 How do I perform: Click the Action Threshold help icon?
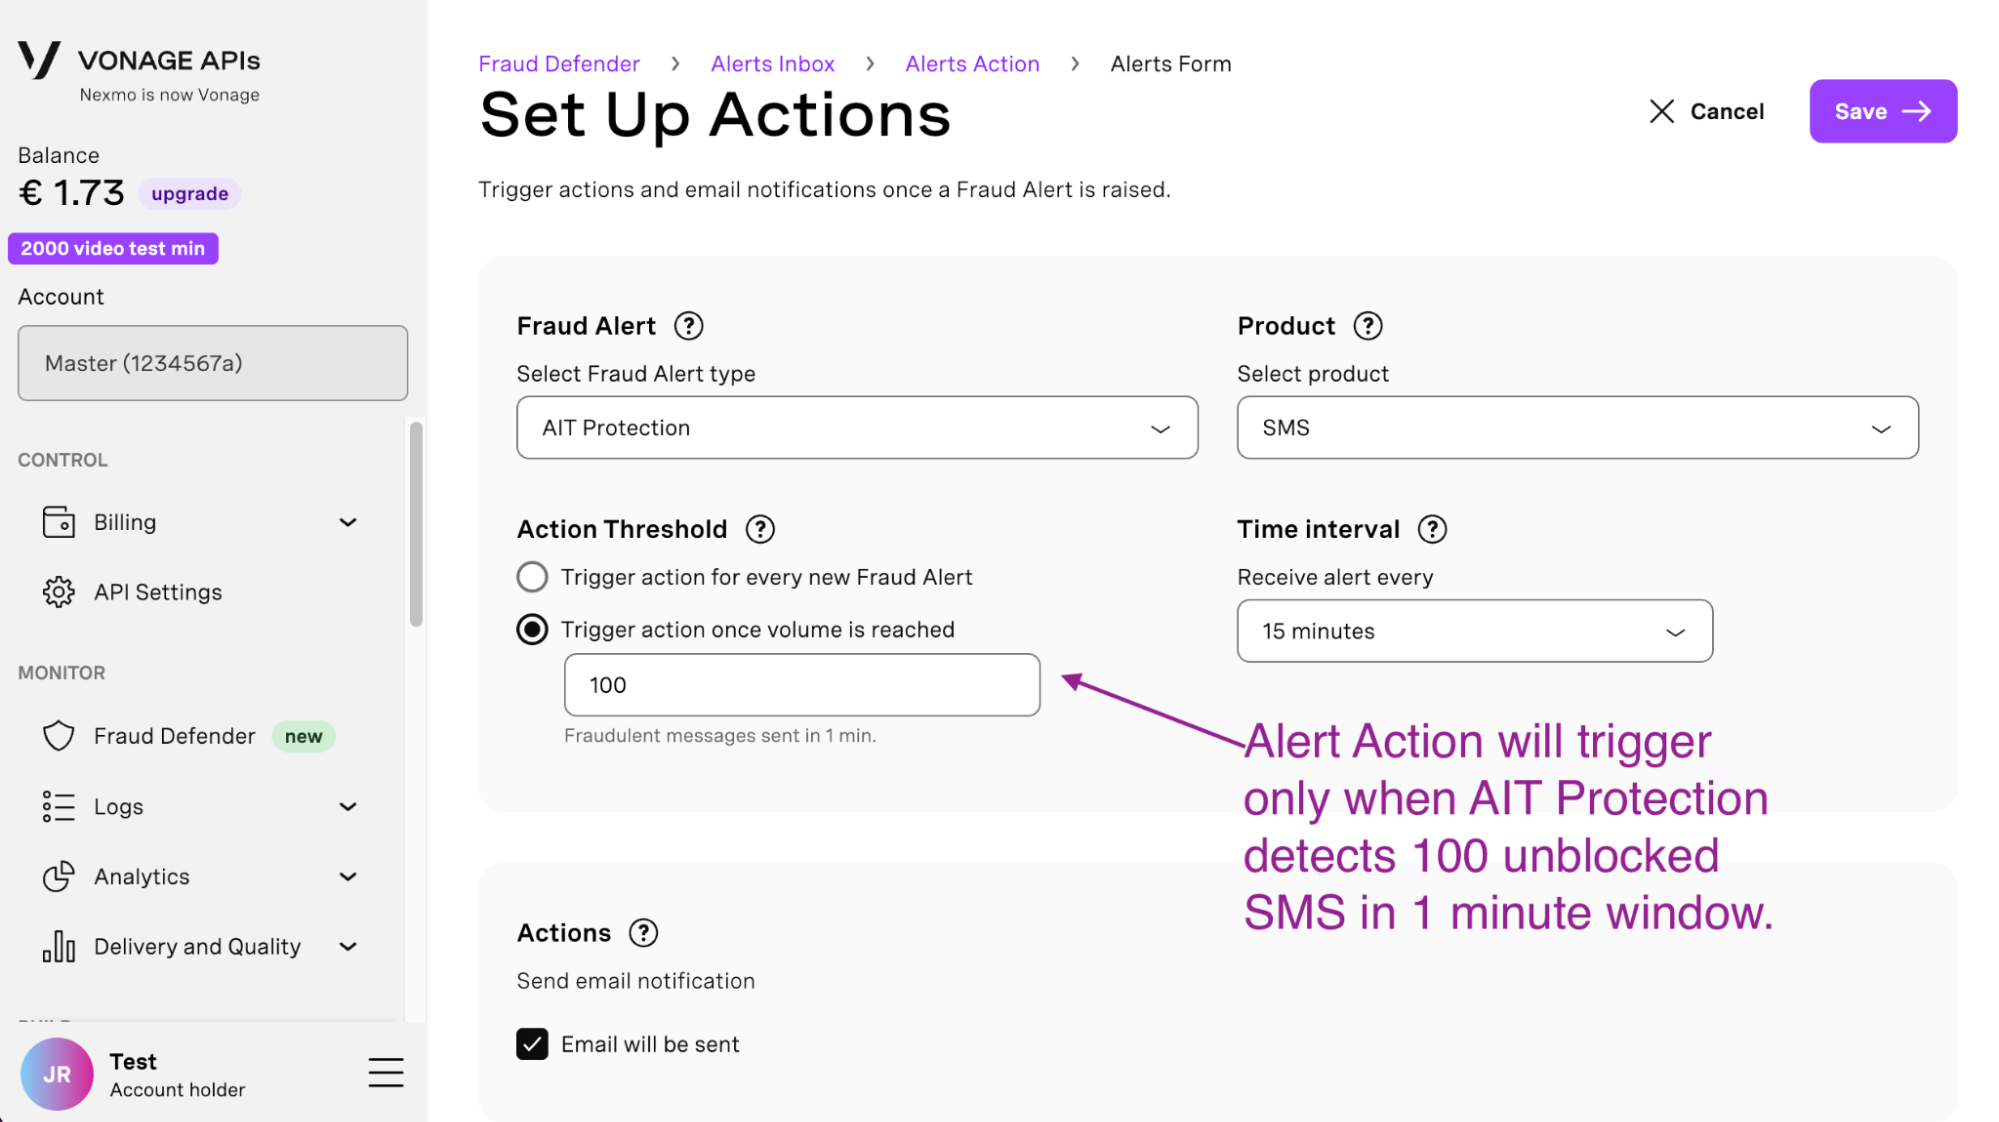760,529
